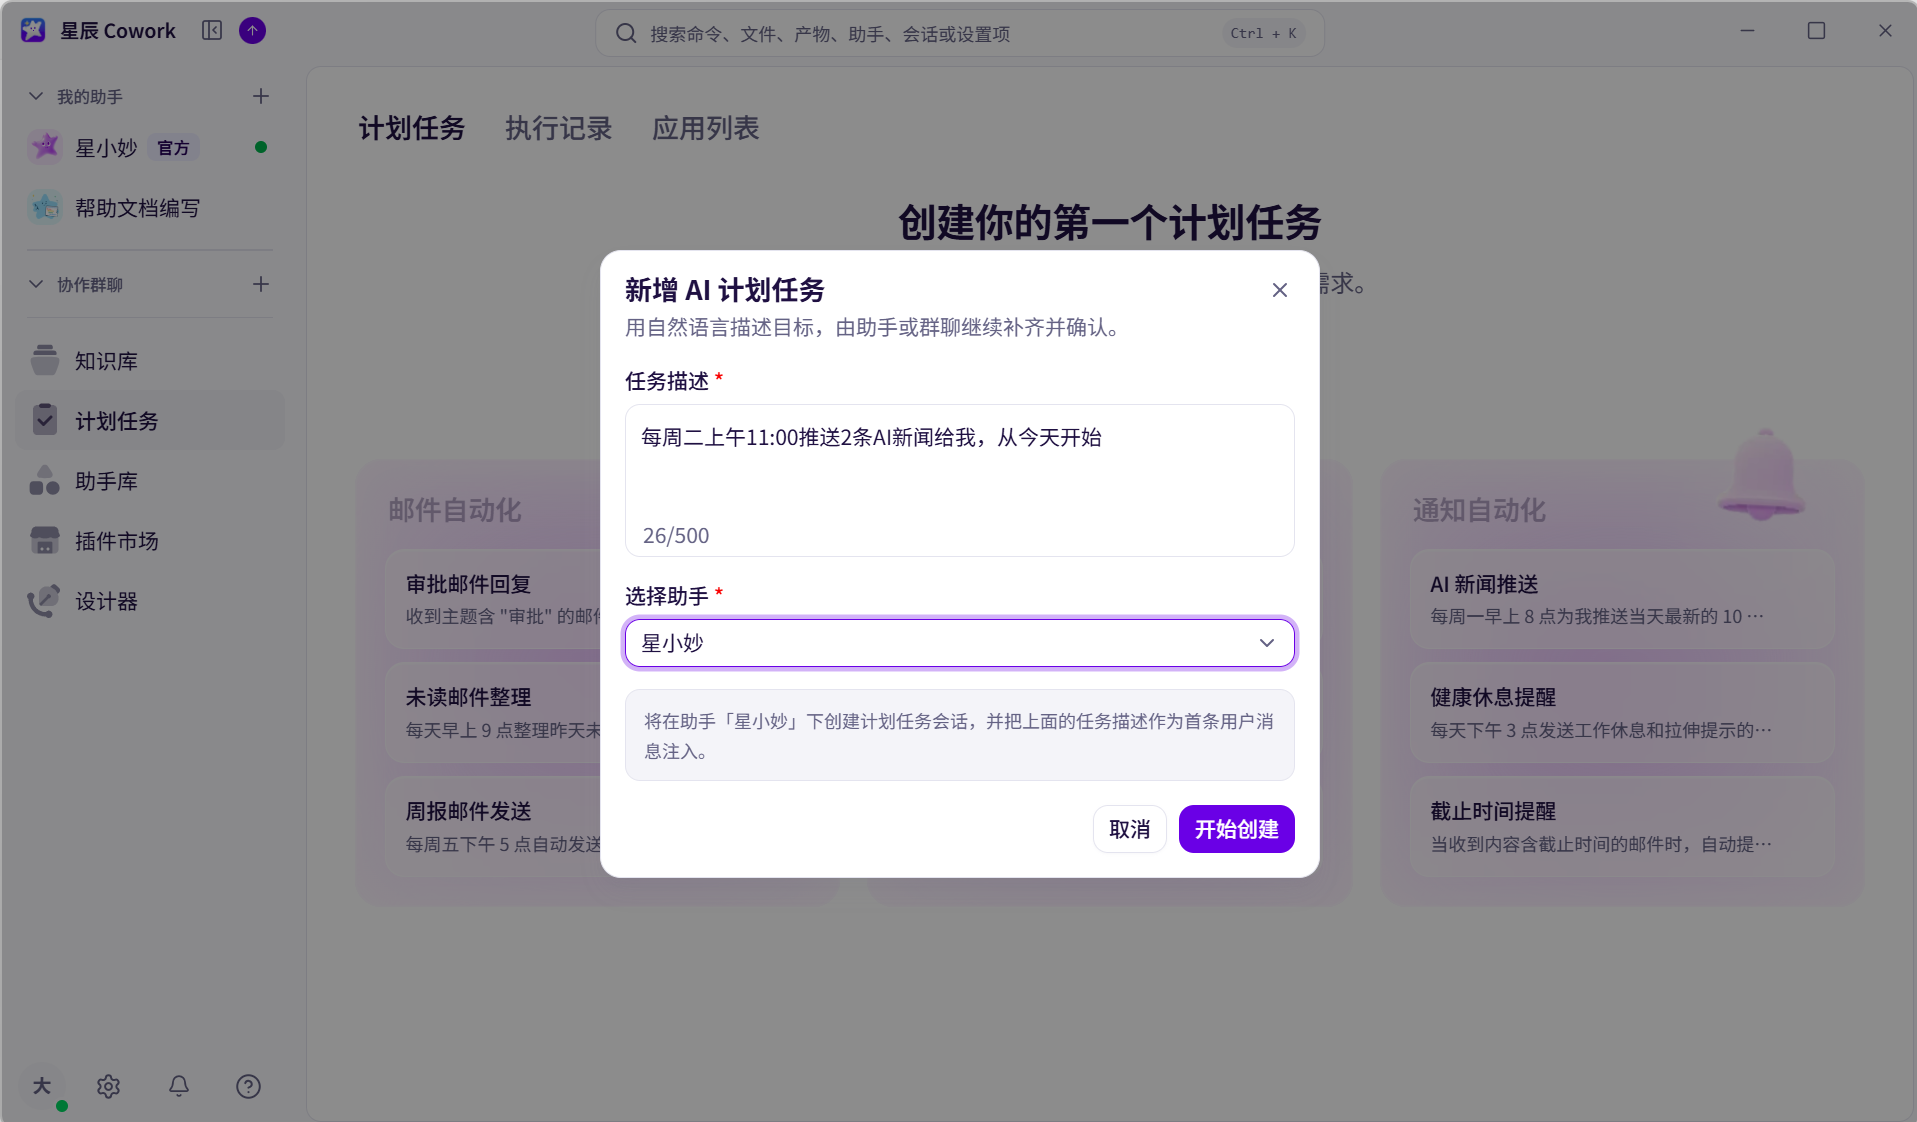This screenshot has width=1917, height=1122.
Task: Open the user avatar at bottom-left
Action: (x=42, y=1086)
